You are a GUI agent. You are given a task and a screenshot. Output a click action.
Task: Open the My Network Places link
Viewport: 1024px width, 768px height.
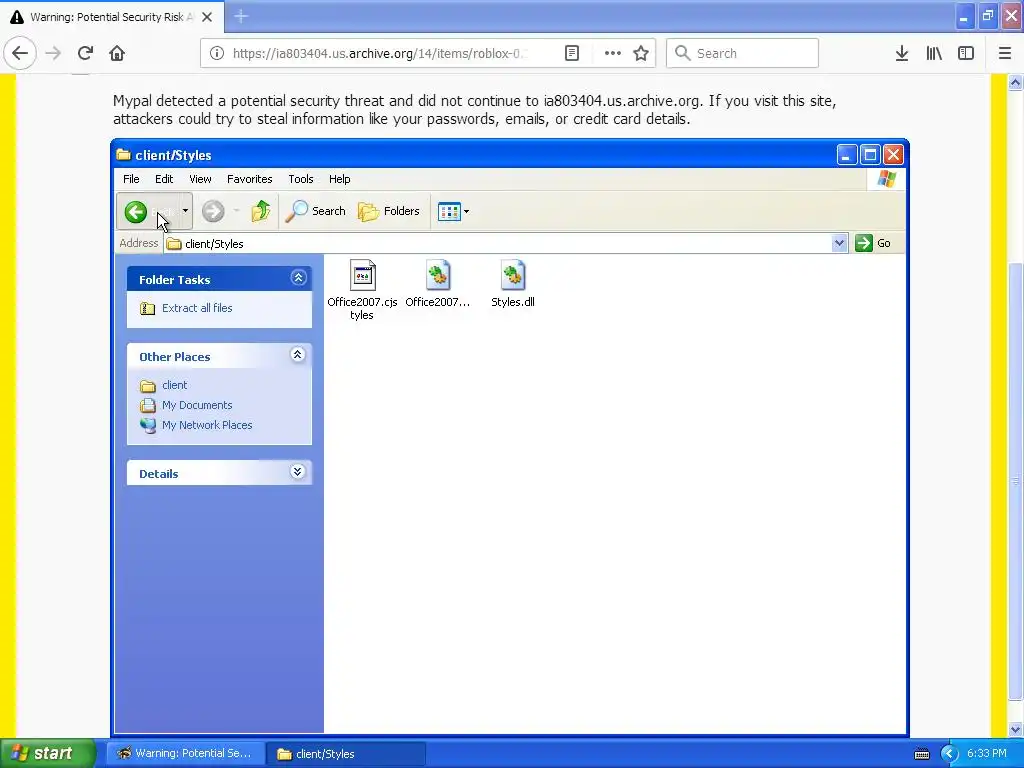pos(207,425)
